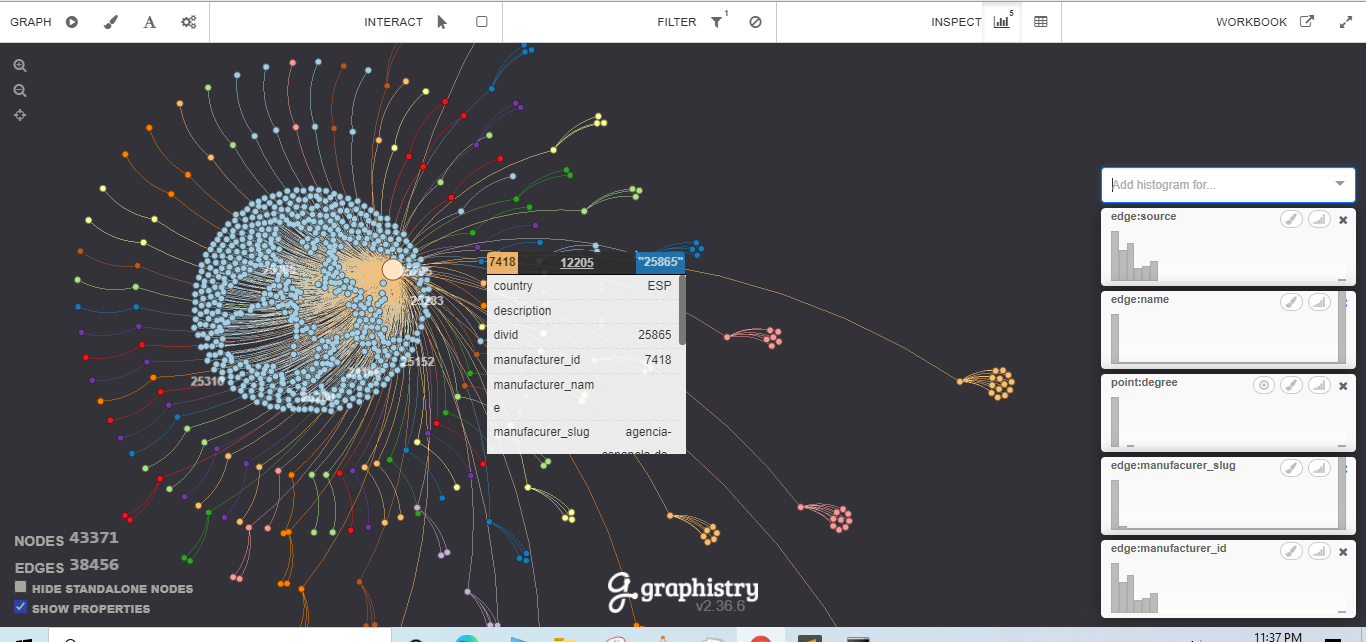The width and height of the screenshot is (1366, 642).
Task: Open the exclusions circle-slash icon
Action: point(755,22)
